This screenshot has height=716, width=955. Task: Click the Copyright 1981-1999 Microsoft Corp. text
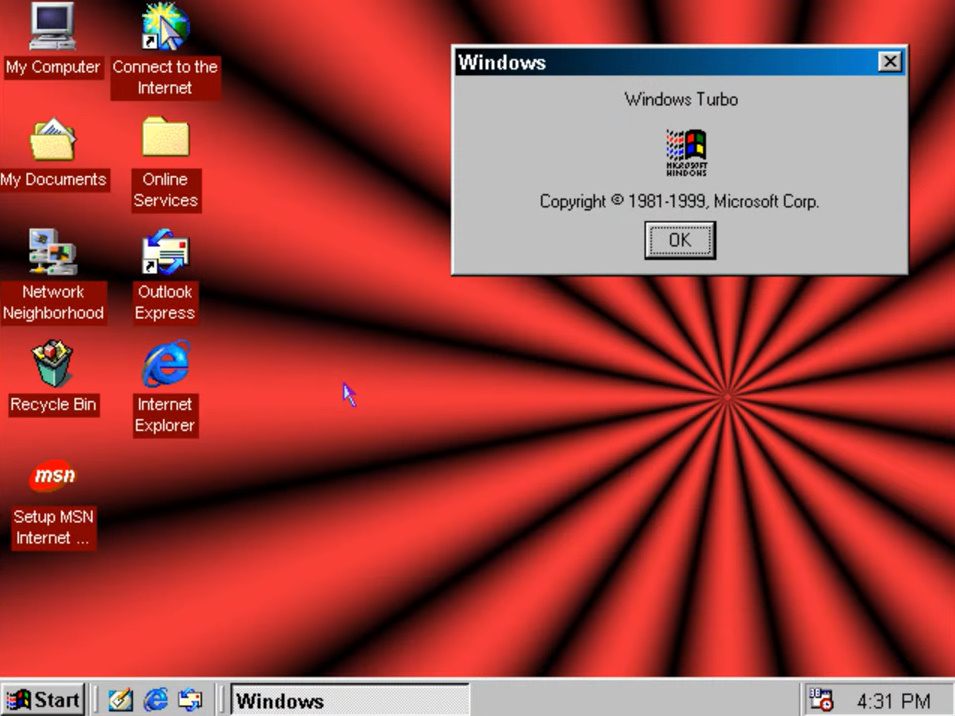(x=679, y=202)
